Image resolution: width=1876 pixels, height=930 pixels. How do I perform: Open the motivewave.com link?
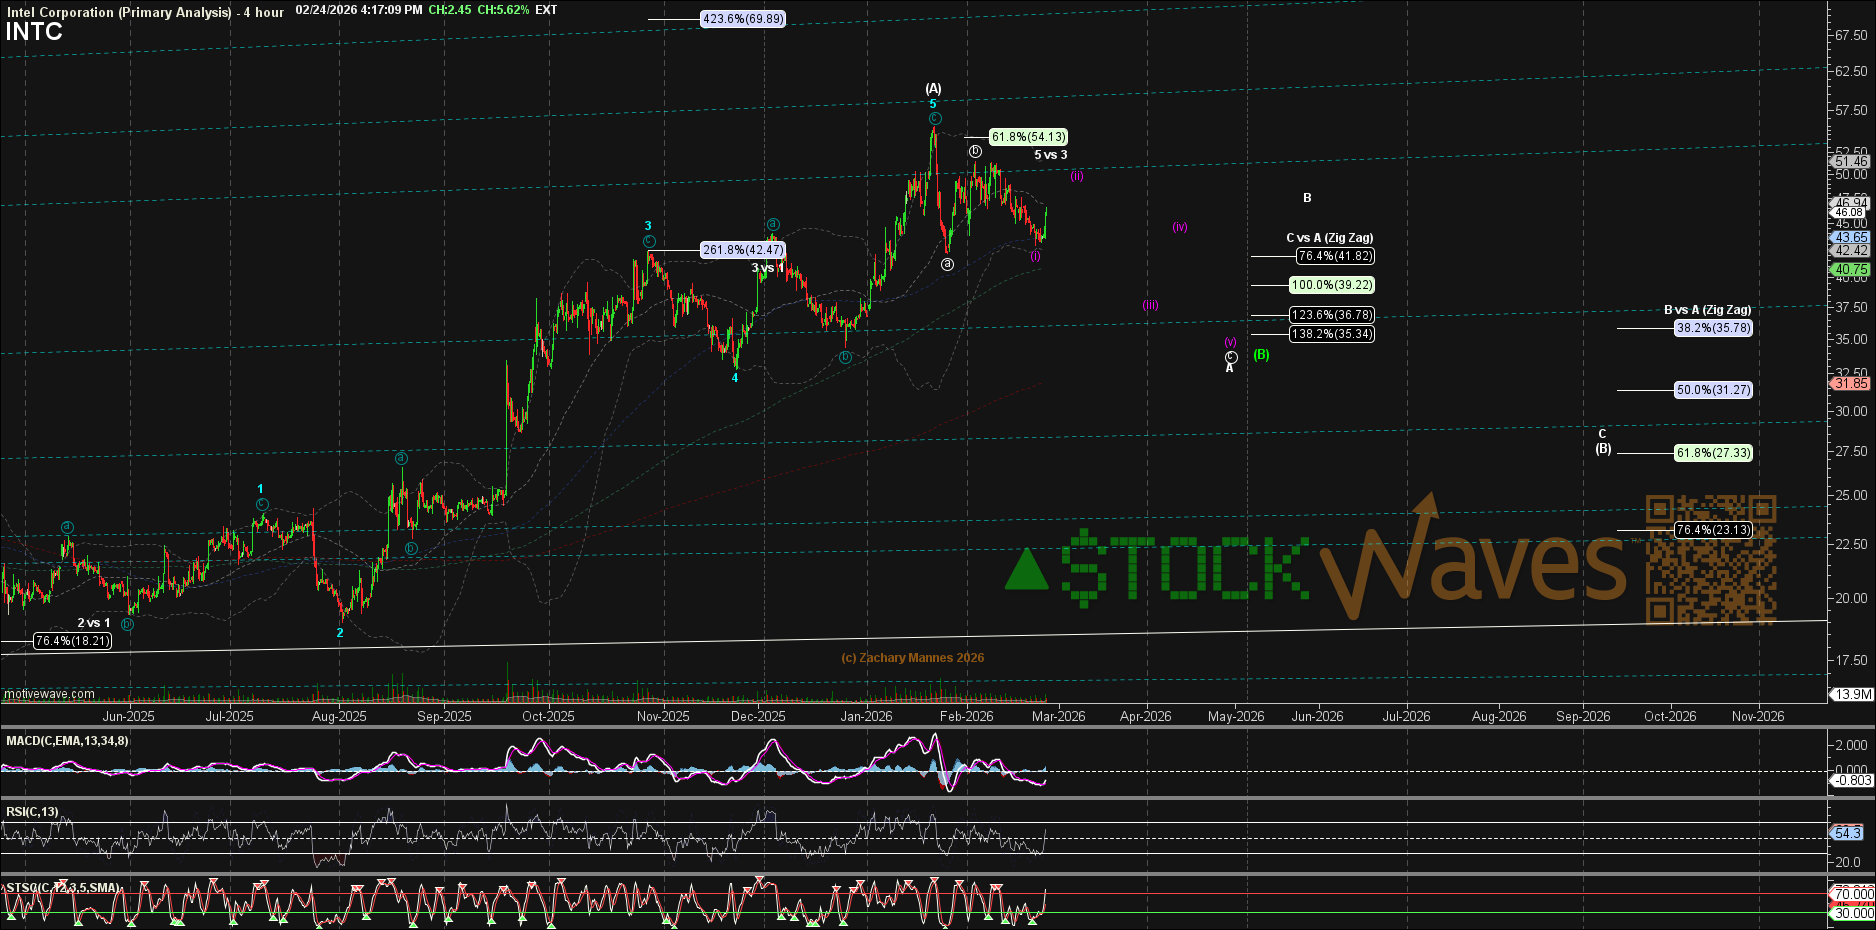coord(49,694)
